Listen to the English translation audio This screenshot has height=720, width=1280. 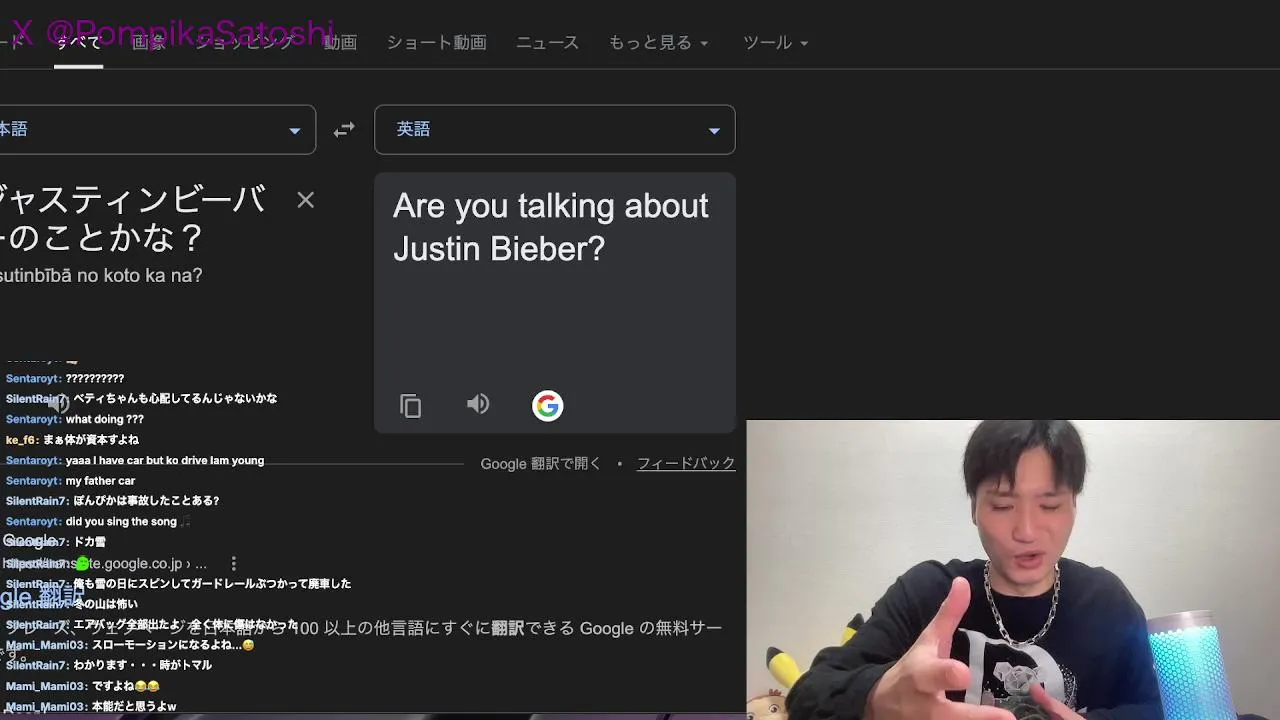[478, 404]
